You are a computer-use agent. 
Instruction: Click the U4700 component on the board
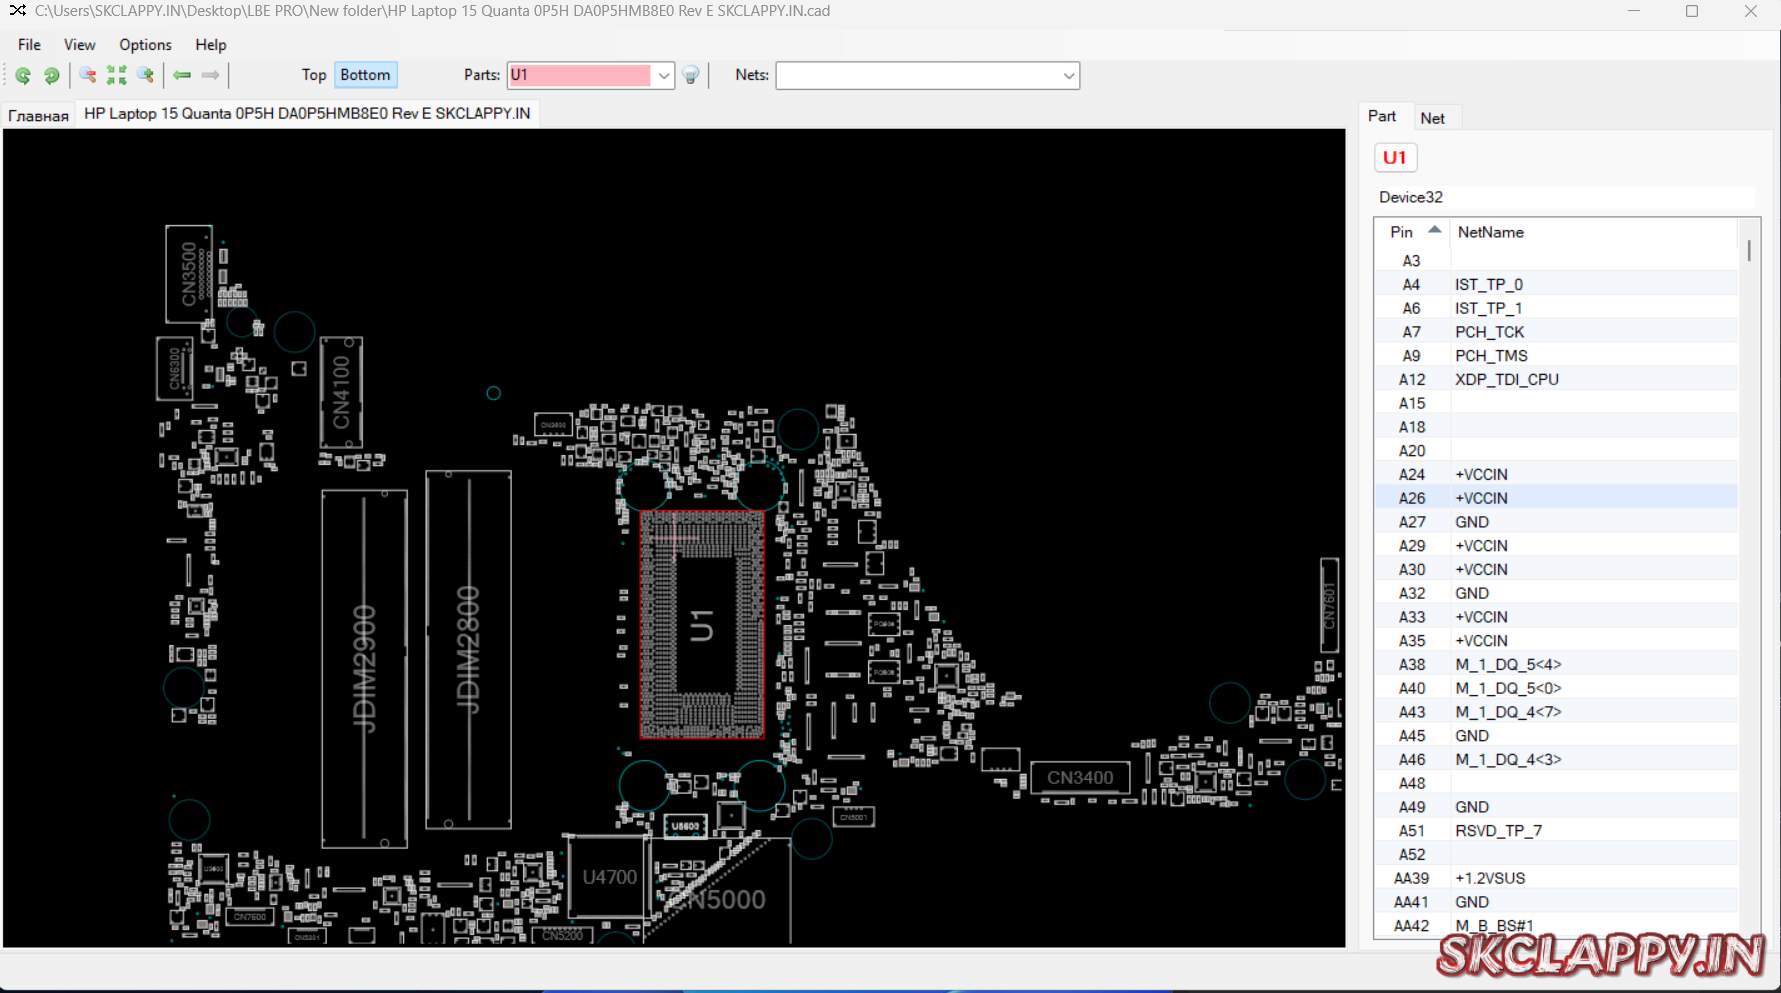609,877
